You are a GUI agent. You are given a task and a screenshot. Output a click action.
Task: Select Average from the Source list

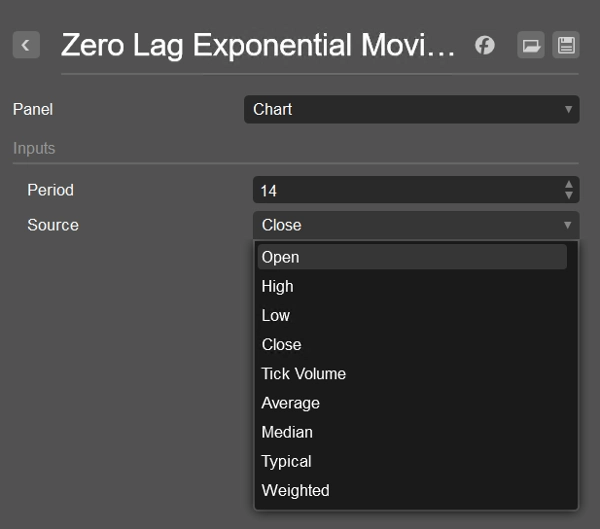point(412,403)
